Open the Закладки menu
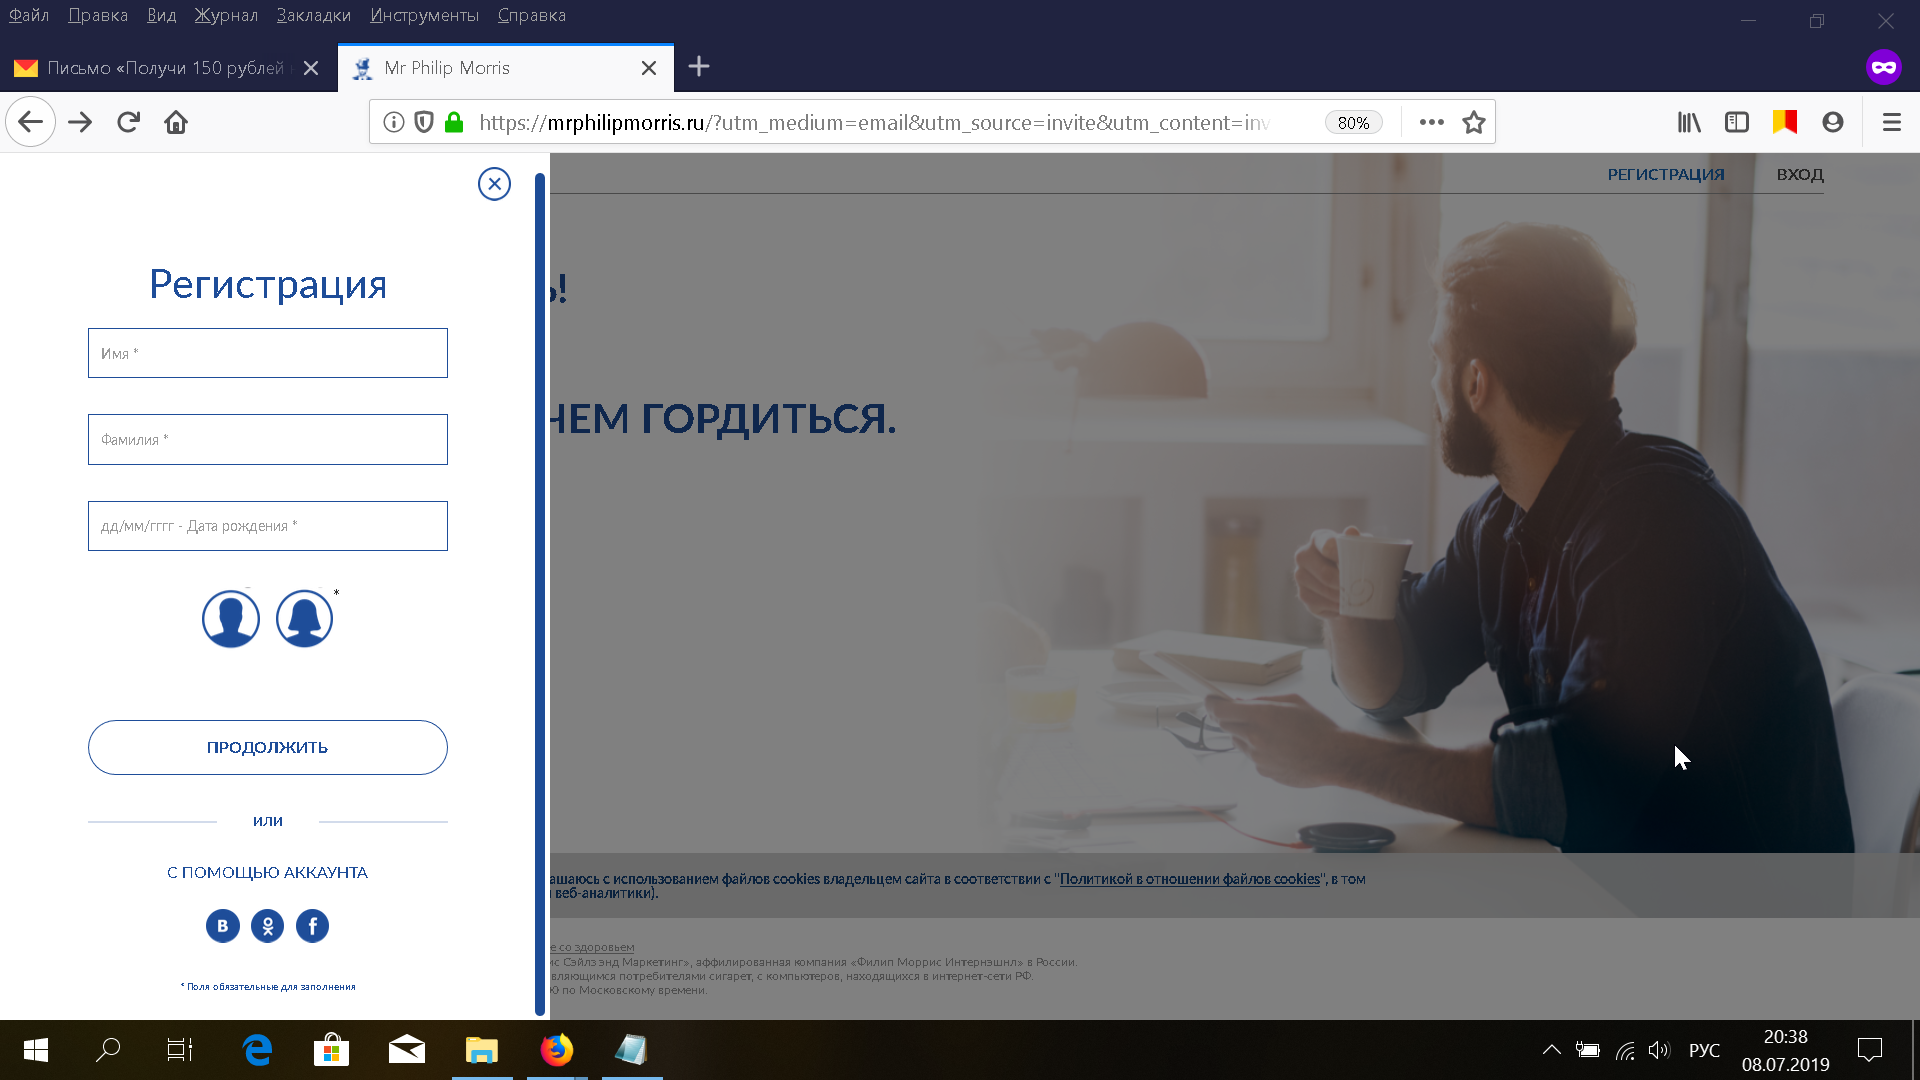 [x=314, y=15]
